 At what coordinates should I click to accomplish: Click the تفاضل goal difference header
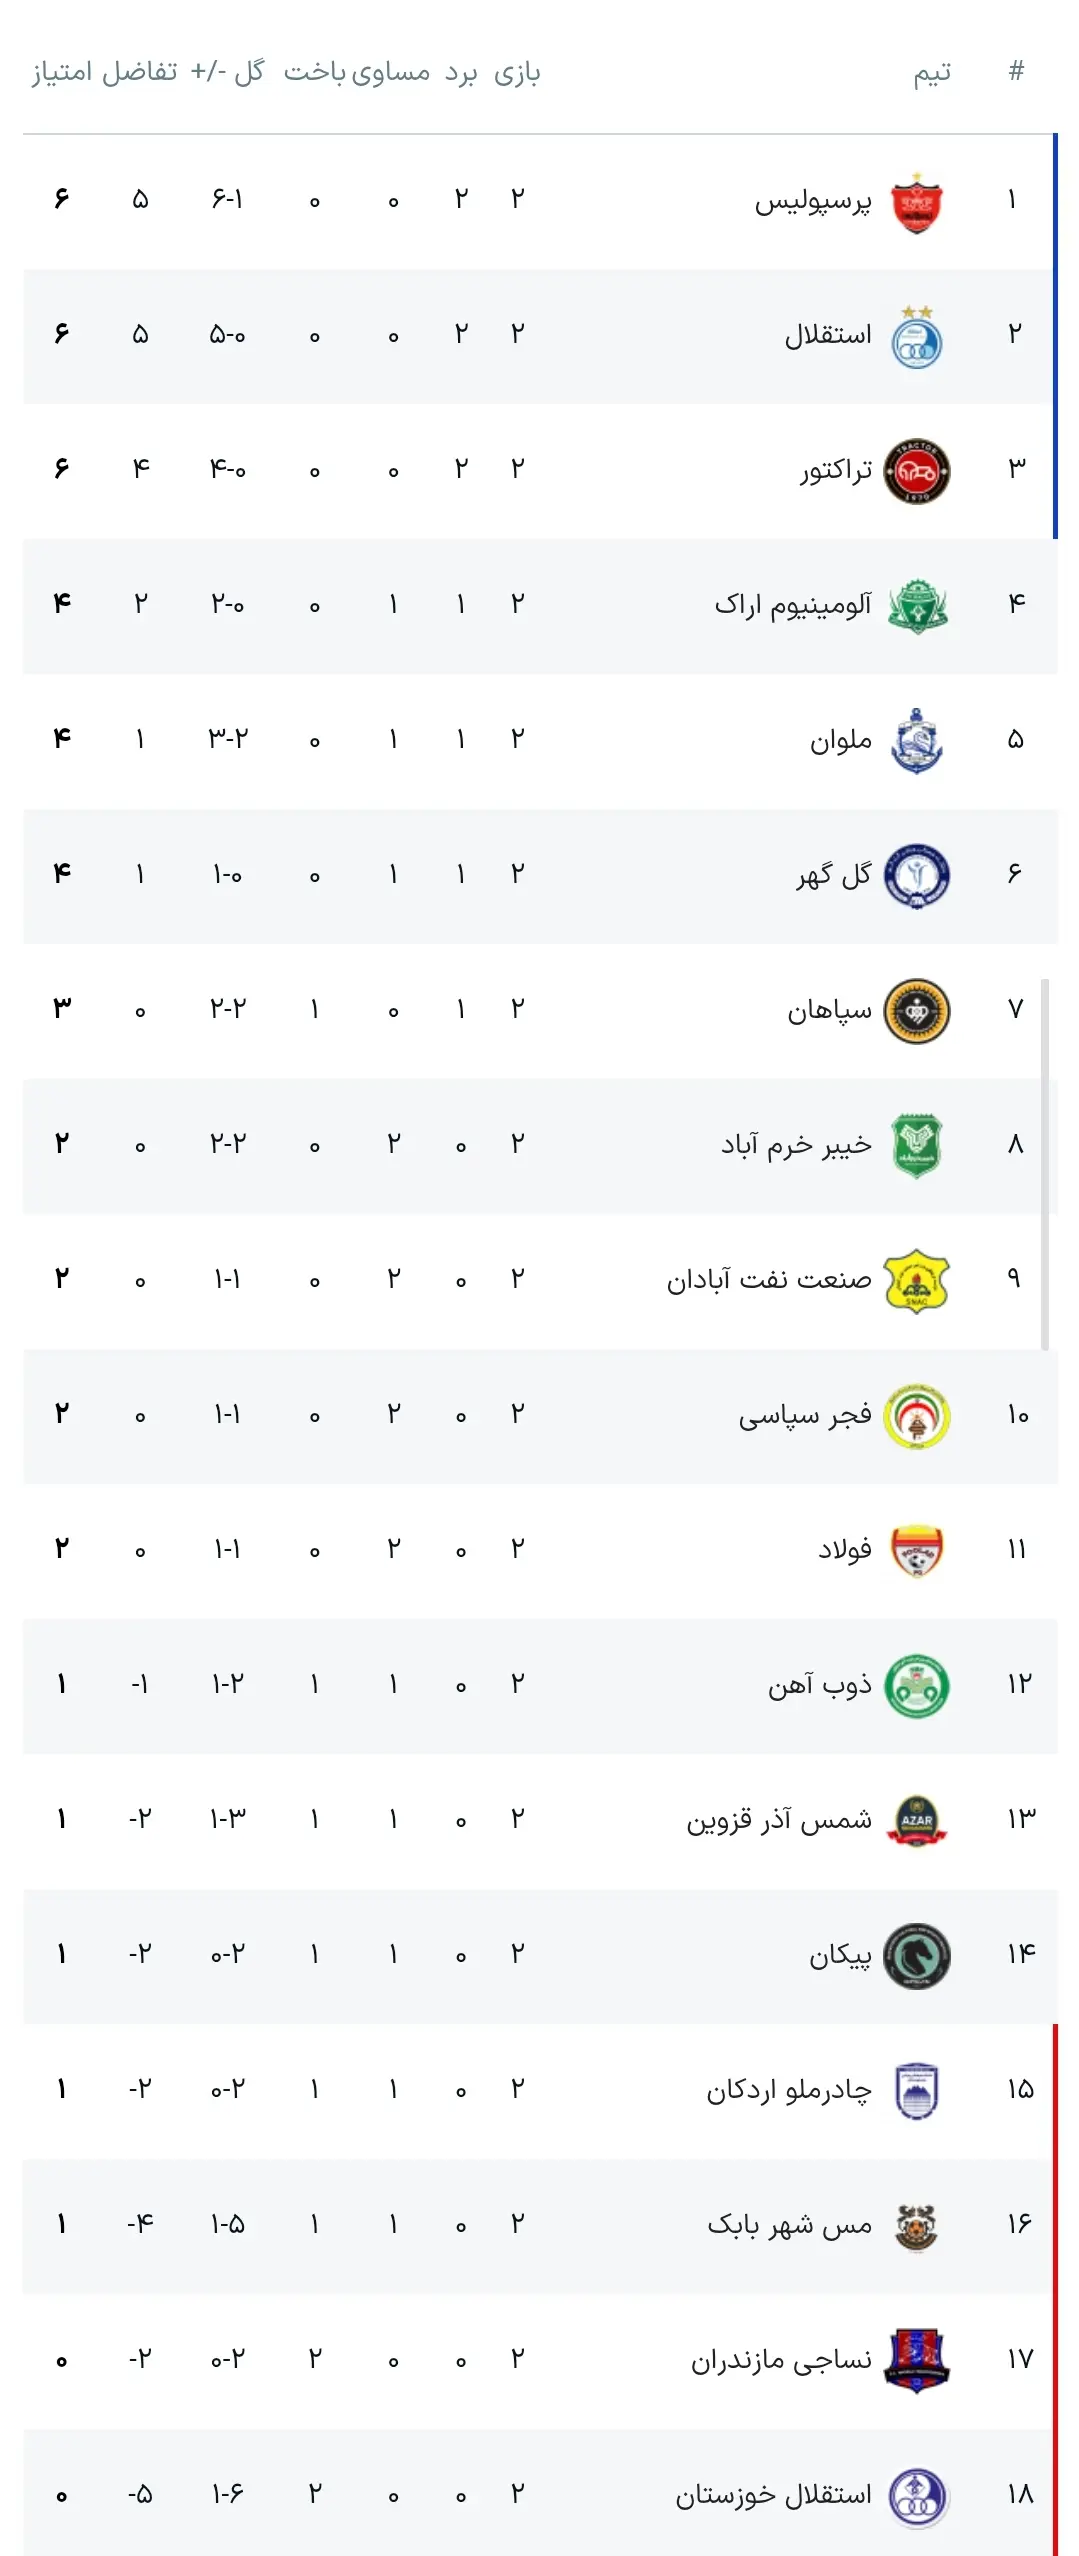coord(139,72)
